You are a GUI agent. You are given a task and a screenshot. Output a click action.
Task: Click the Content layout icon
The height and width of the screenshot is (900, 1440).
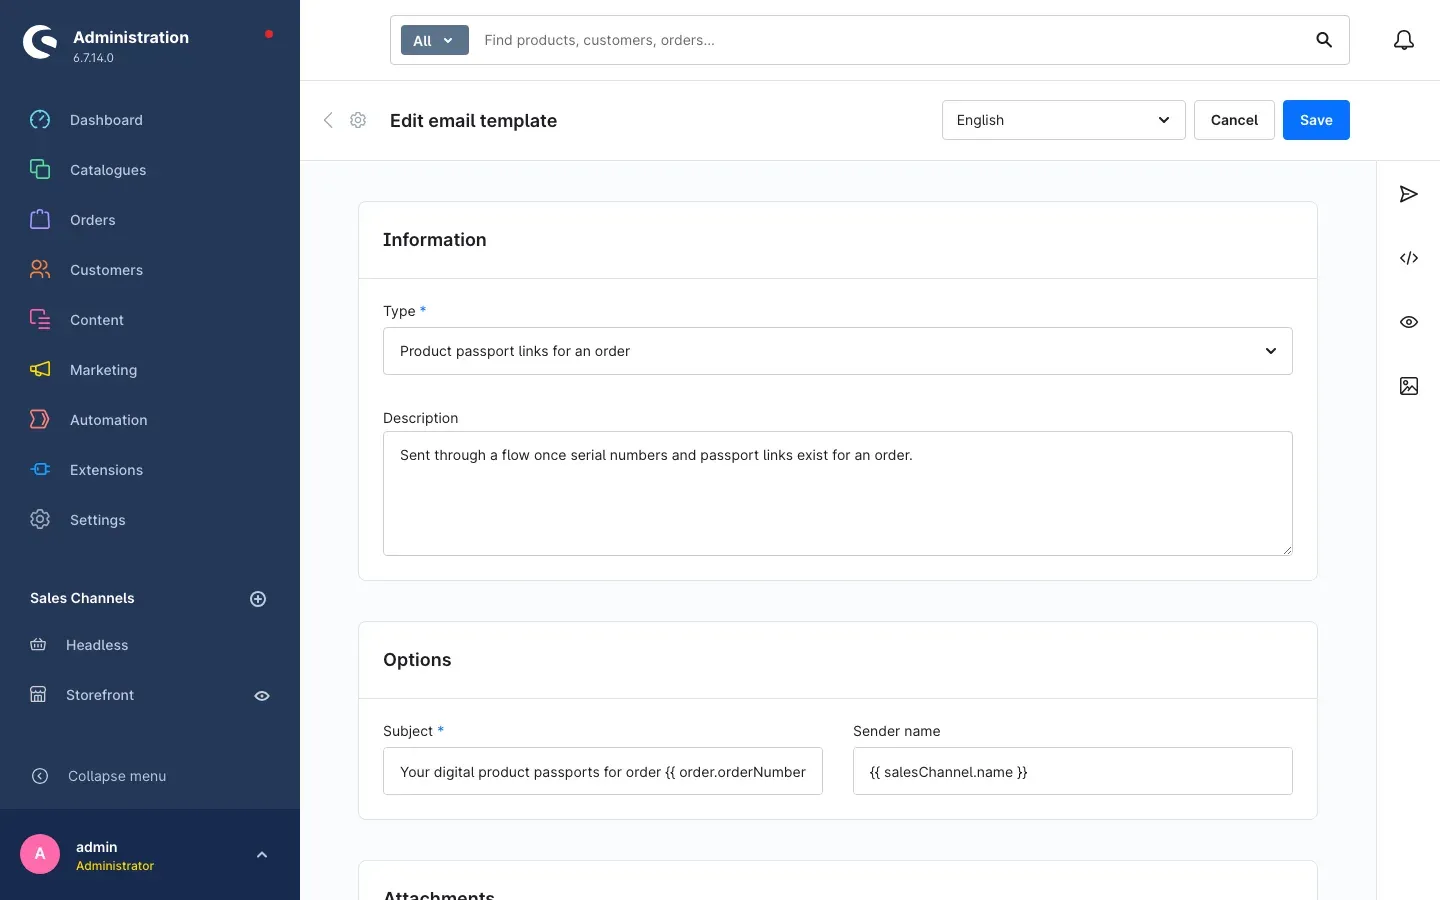click(x=40, y=320)
